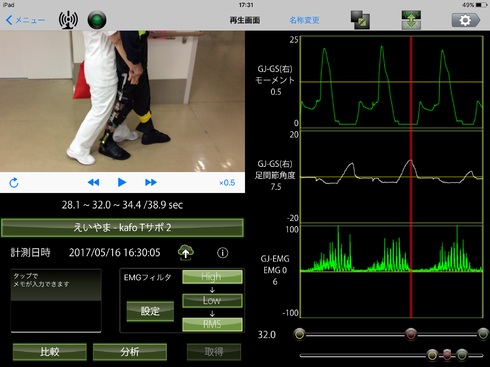Select yellow handle on the lower range slider
The image size is (490, 367).
pyautogui.click(x=432, y=355)
